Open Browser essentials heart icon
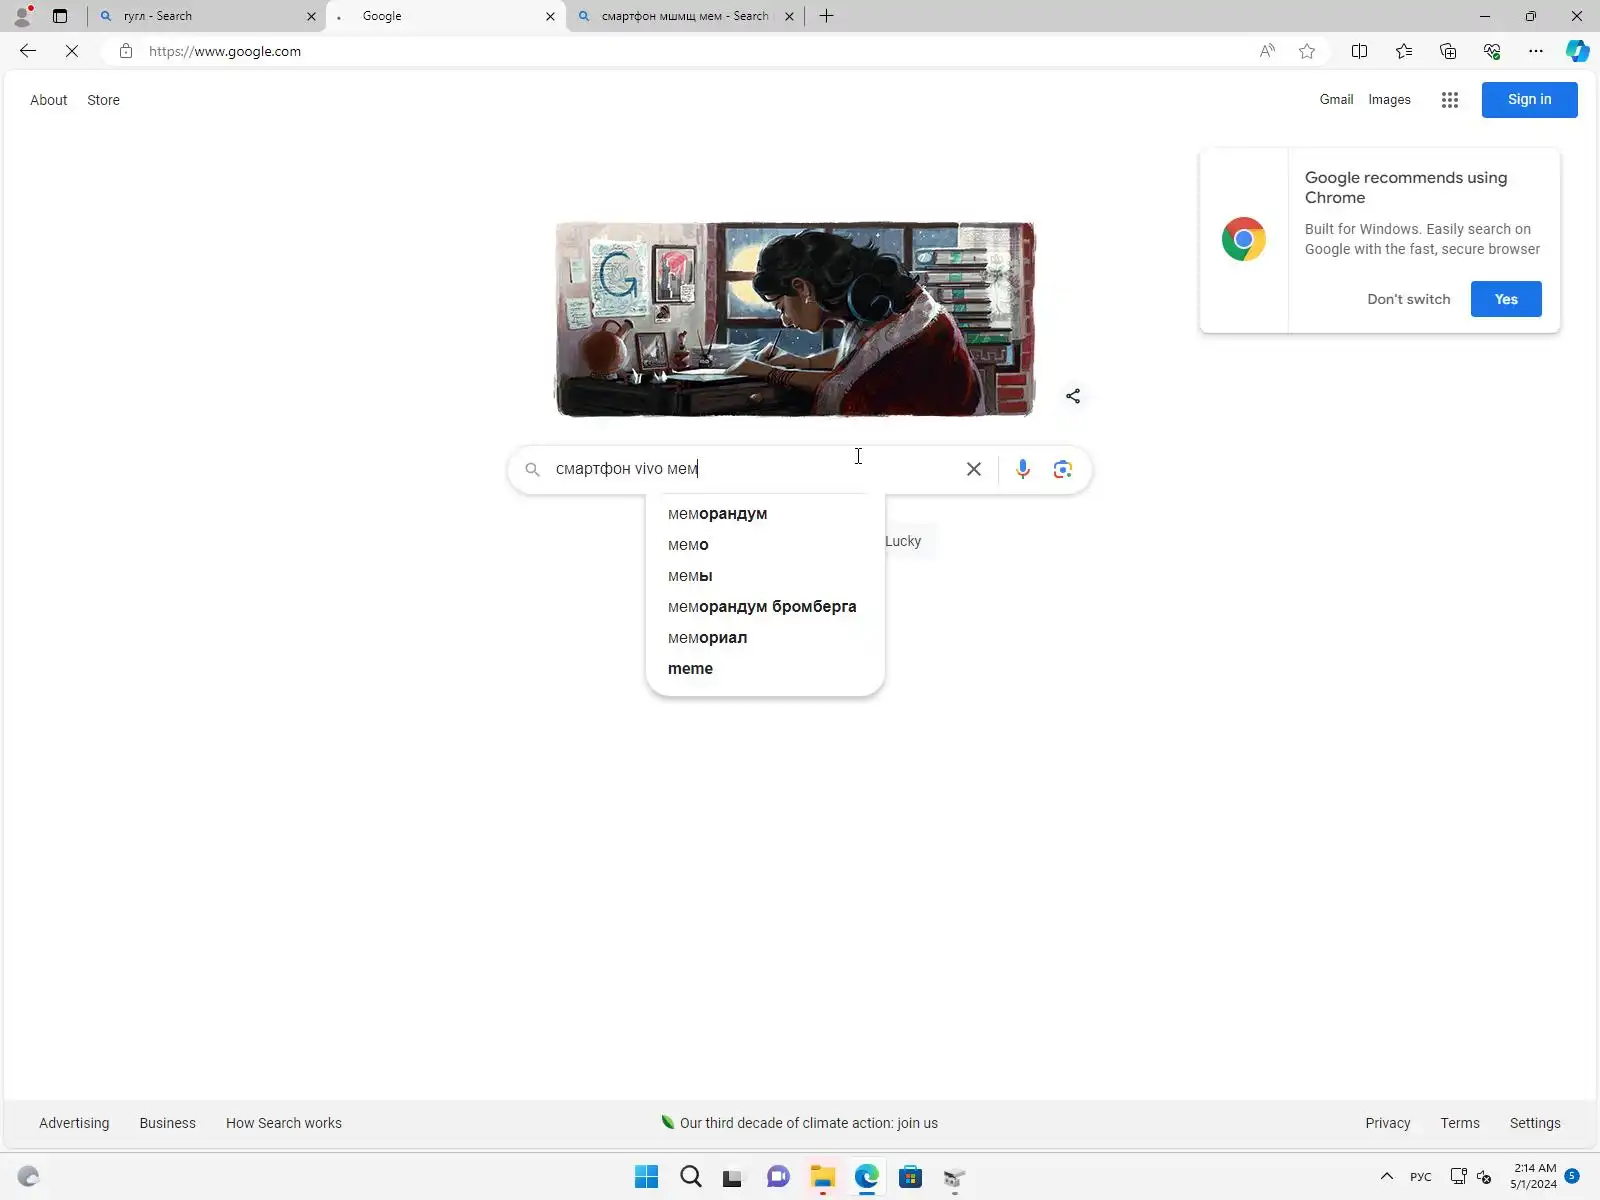 [1492, 51]
